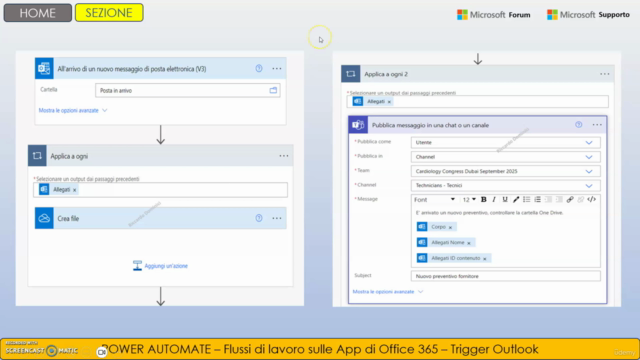Click text color pen icon
The height and width of the screenshot is (360, 640).
(516, 200)
